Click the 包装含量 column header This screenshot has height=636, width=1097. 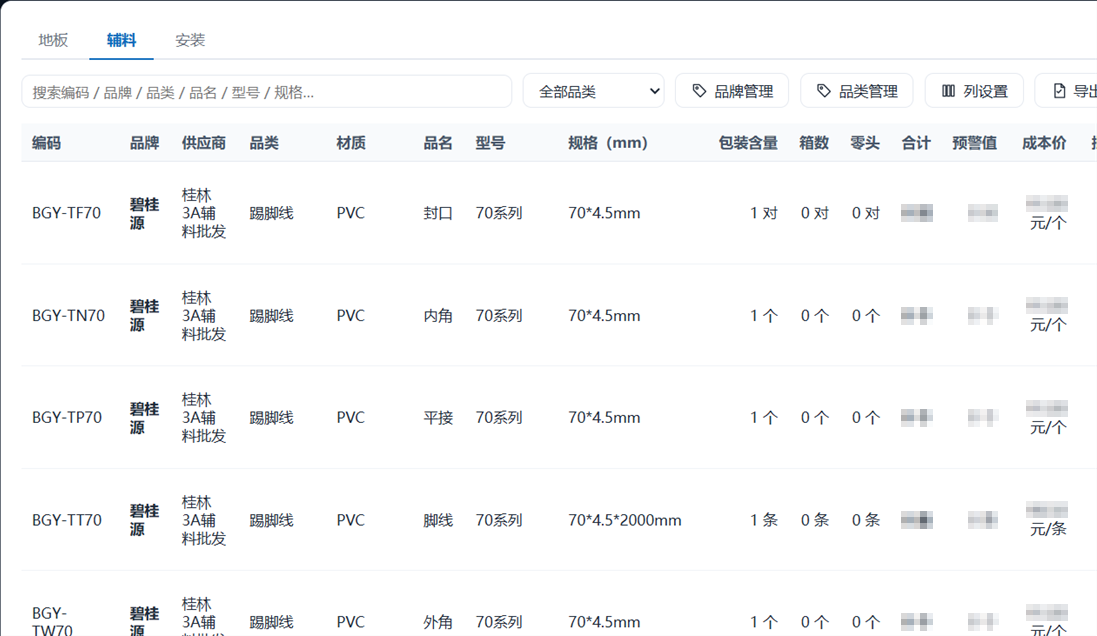pos(748,143)
